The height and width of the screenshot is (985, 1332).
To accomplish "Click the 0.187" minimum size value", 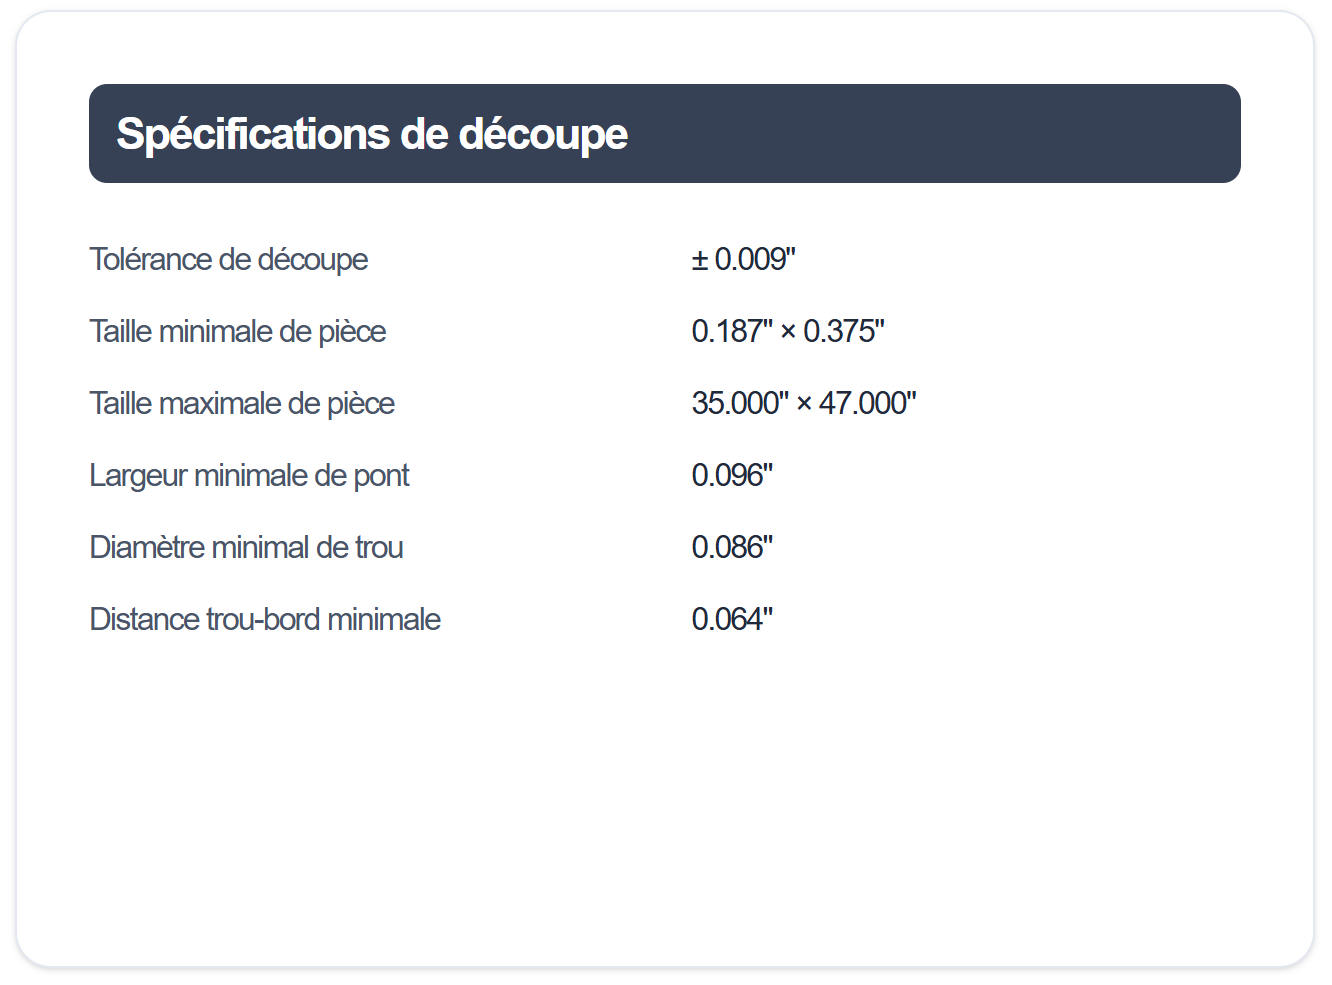I will point(732,332).
